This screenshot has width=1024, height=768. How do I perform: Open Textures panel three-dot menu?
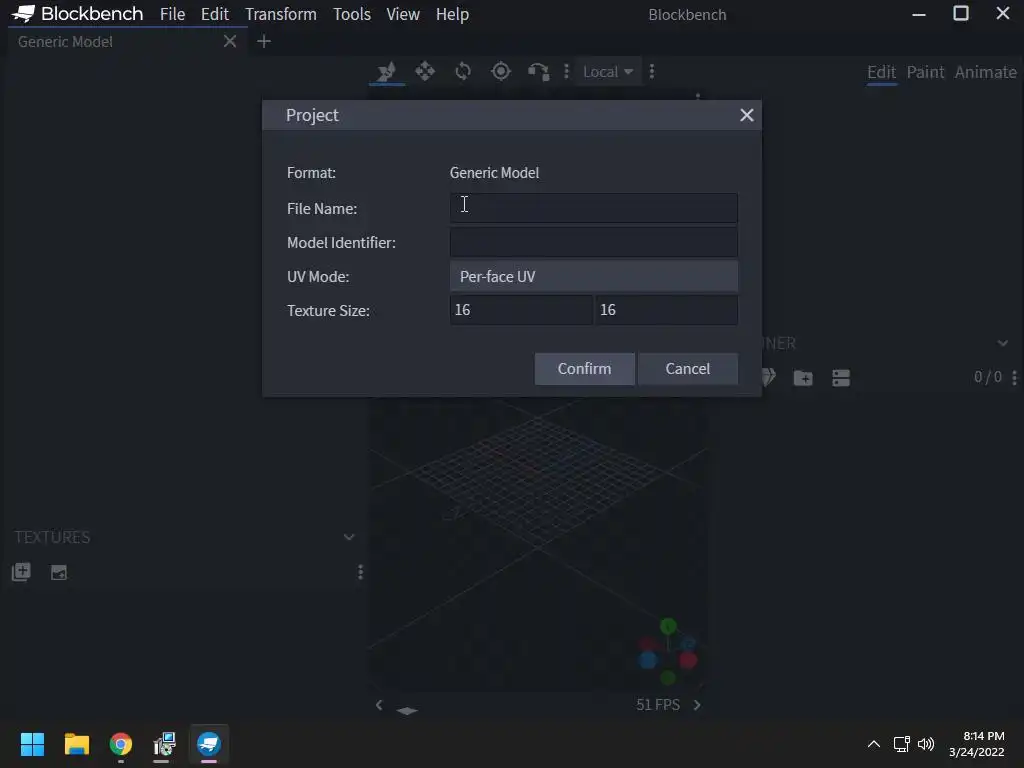tap(360, 573)
